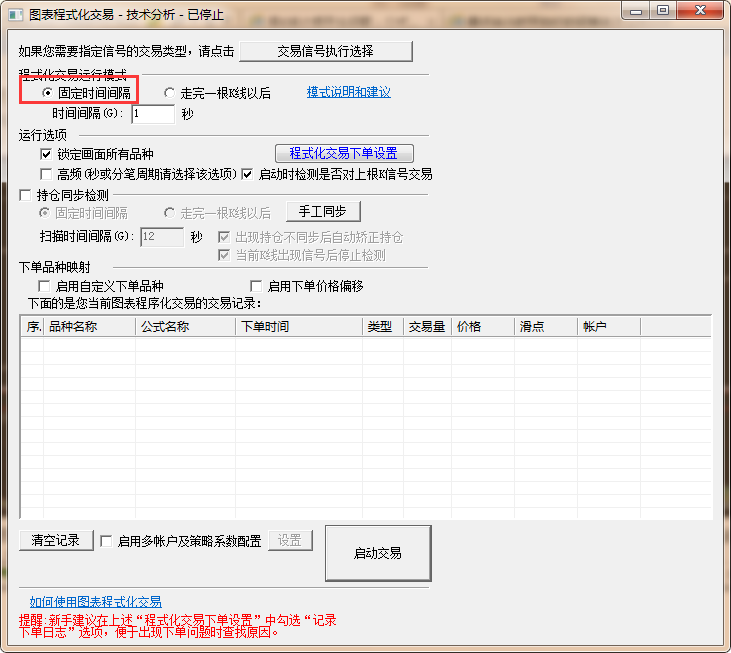Click the 交易量 column header
The width and height of the screenshot is (731, 653).
coord(427,327)
